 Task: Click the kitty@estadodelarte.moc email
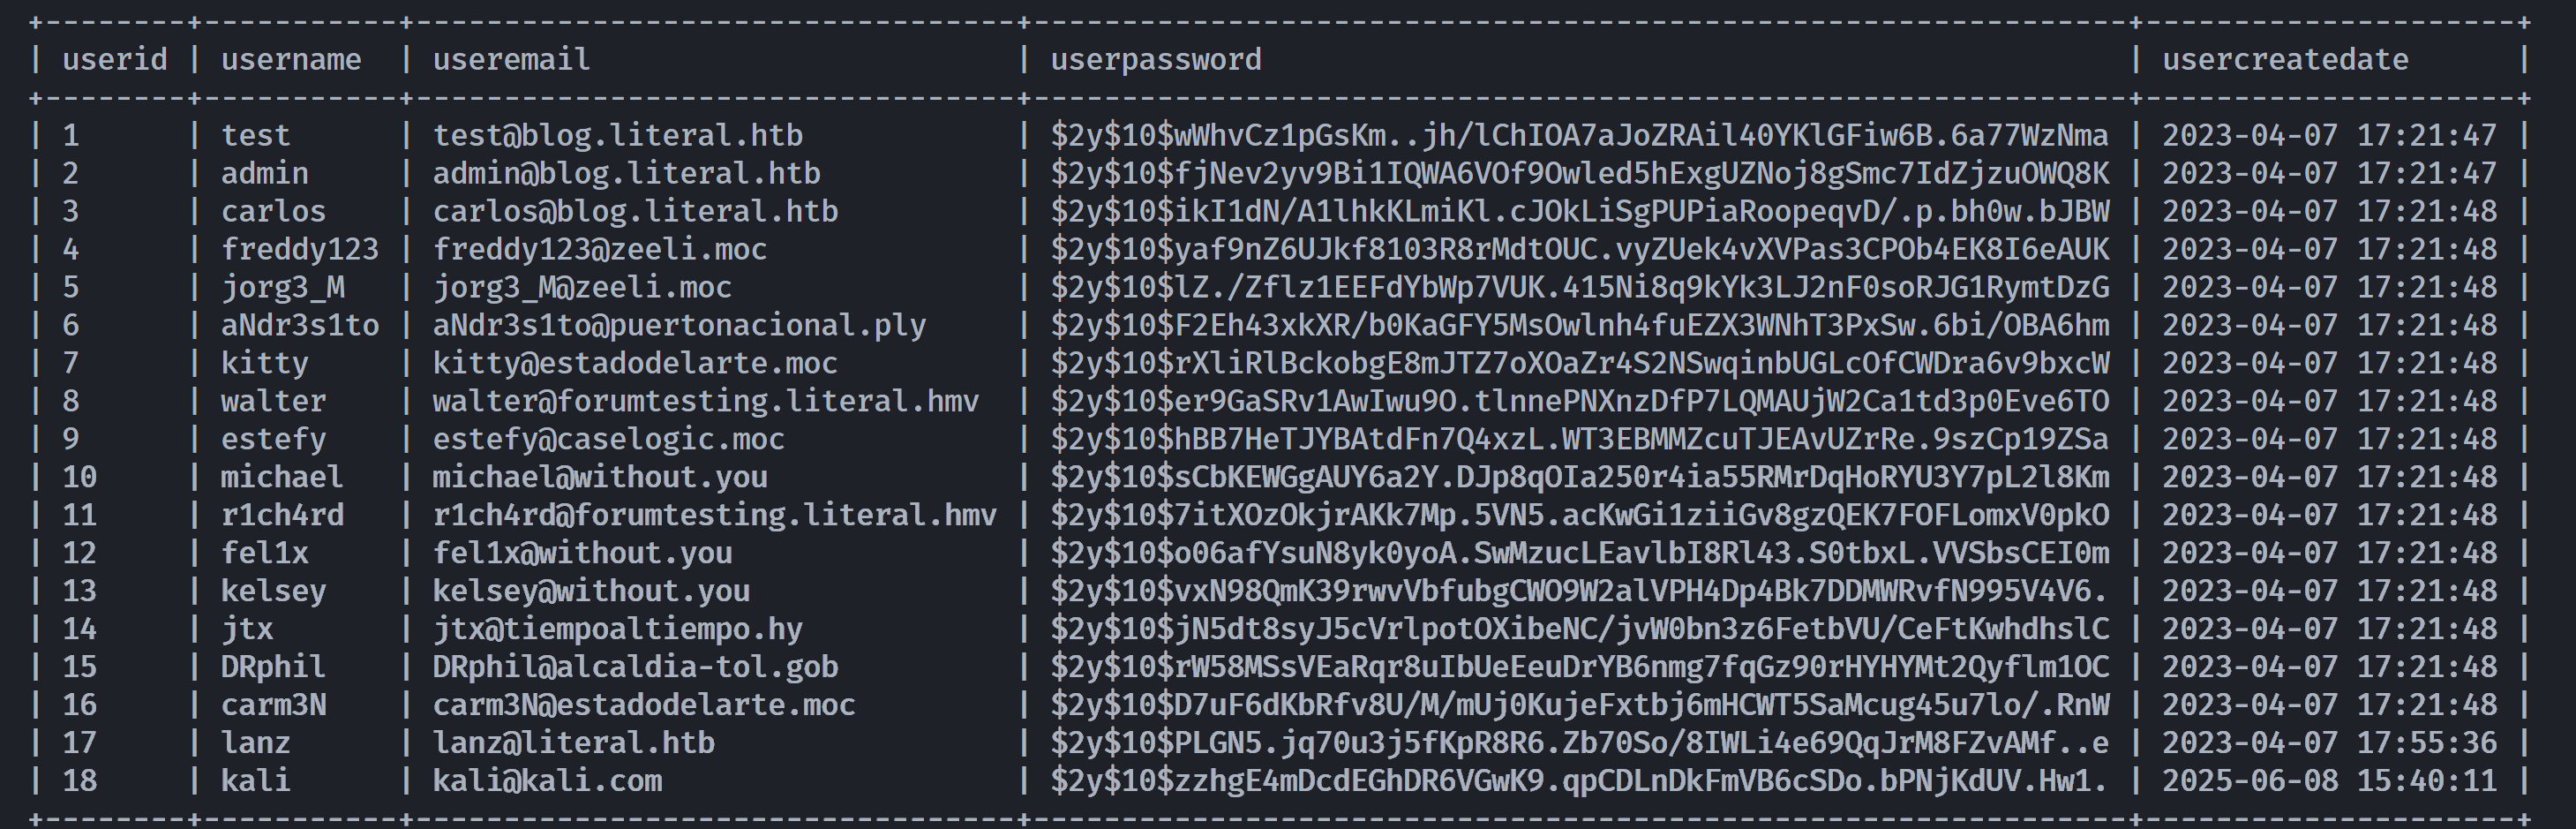point(635,364)
